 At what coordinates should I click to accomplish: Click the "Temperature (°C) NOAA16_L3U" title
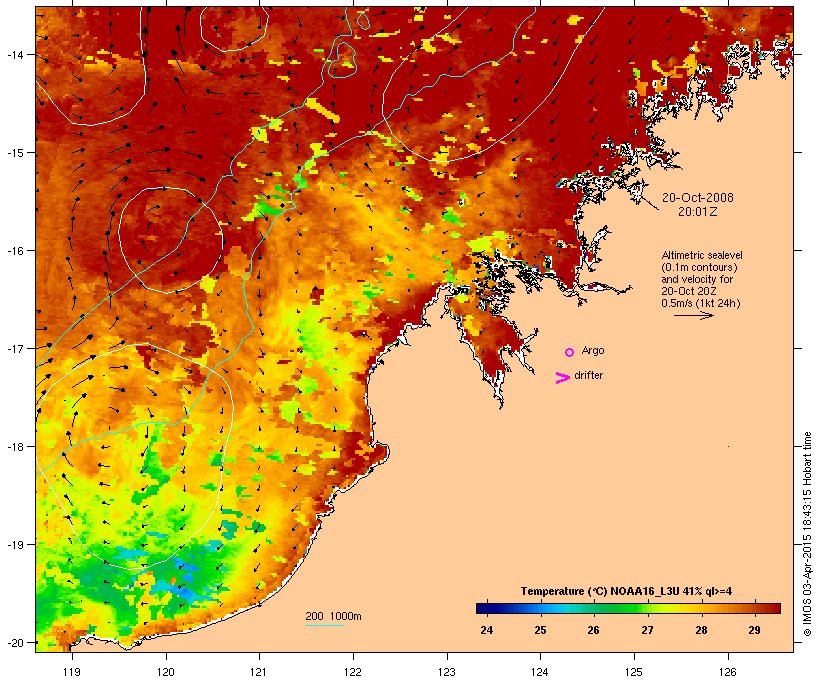[x=600, y=591]
